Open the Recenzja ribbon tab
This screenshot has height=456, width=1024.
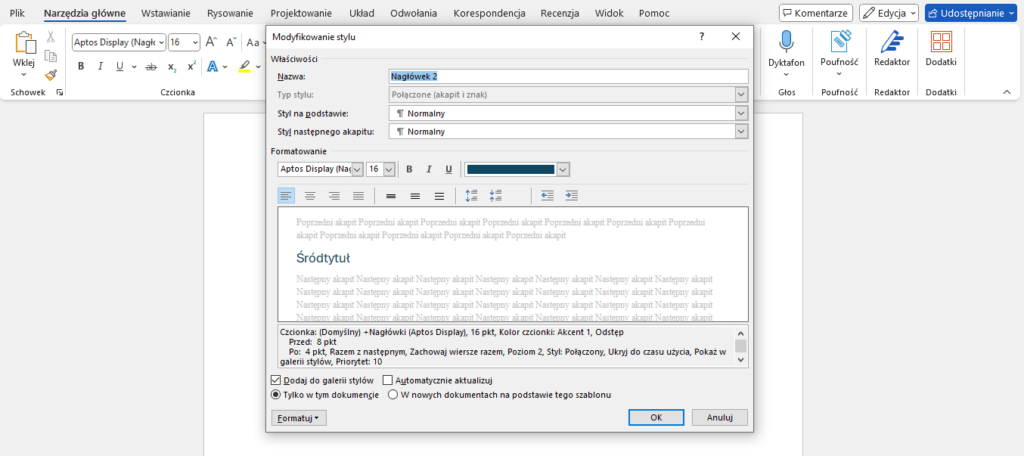click(x=560, y=13)
